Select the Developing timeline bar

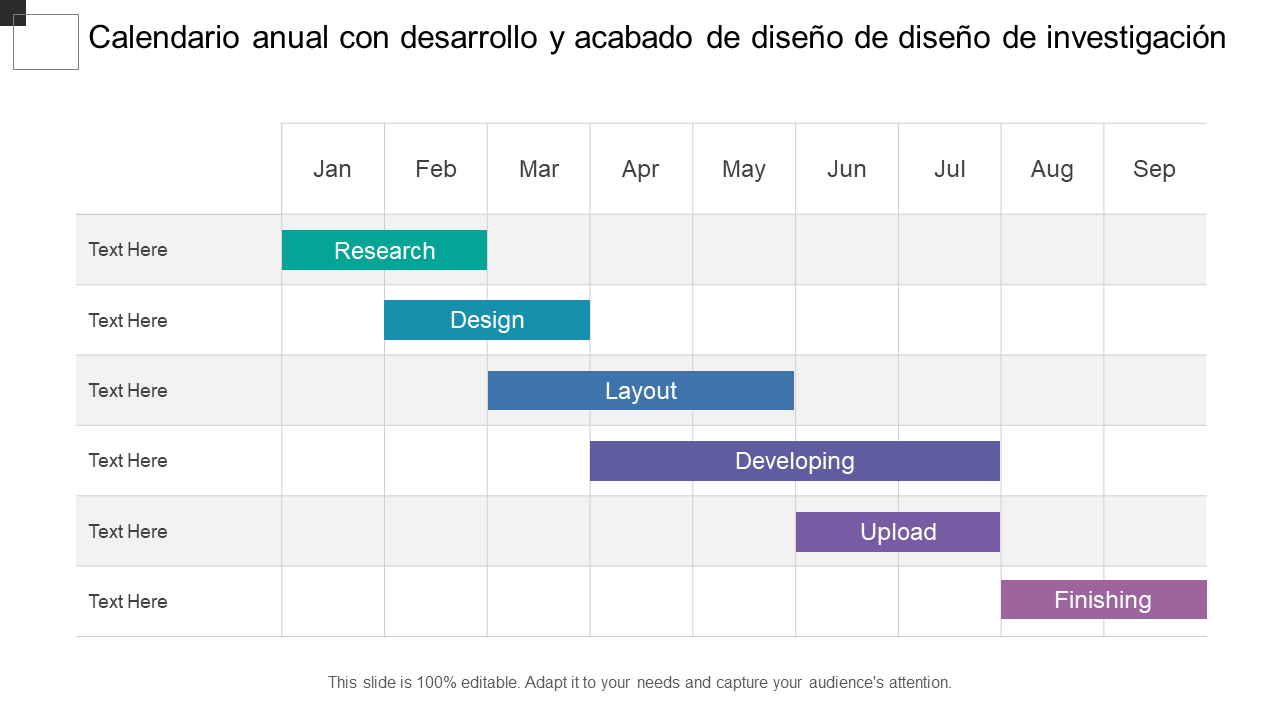795,461
